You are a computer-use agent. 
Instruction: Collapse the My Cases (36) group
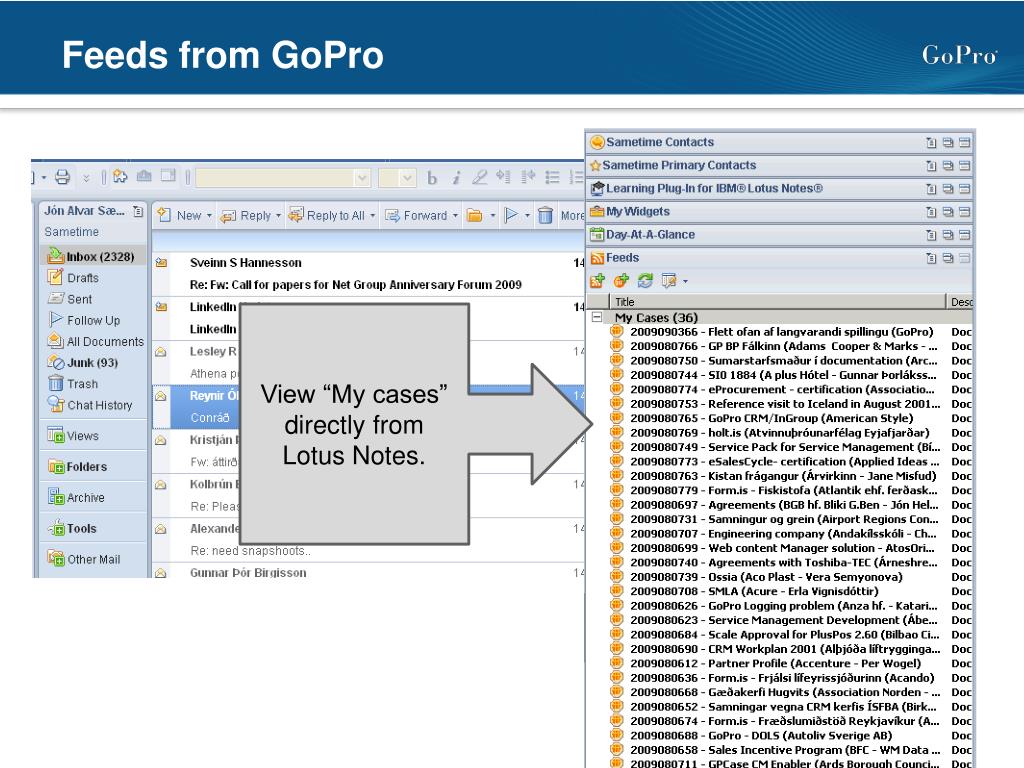596,317
